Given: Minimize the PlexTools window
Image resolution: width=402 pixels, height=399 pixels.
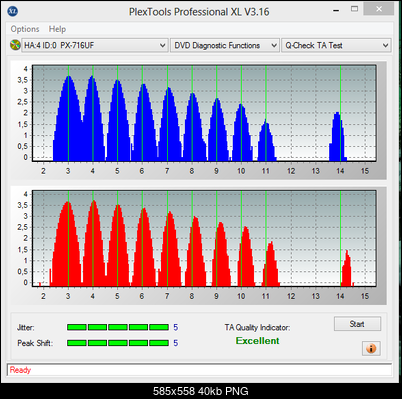Looking at the screenshot, I should (337, 10).
